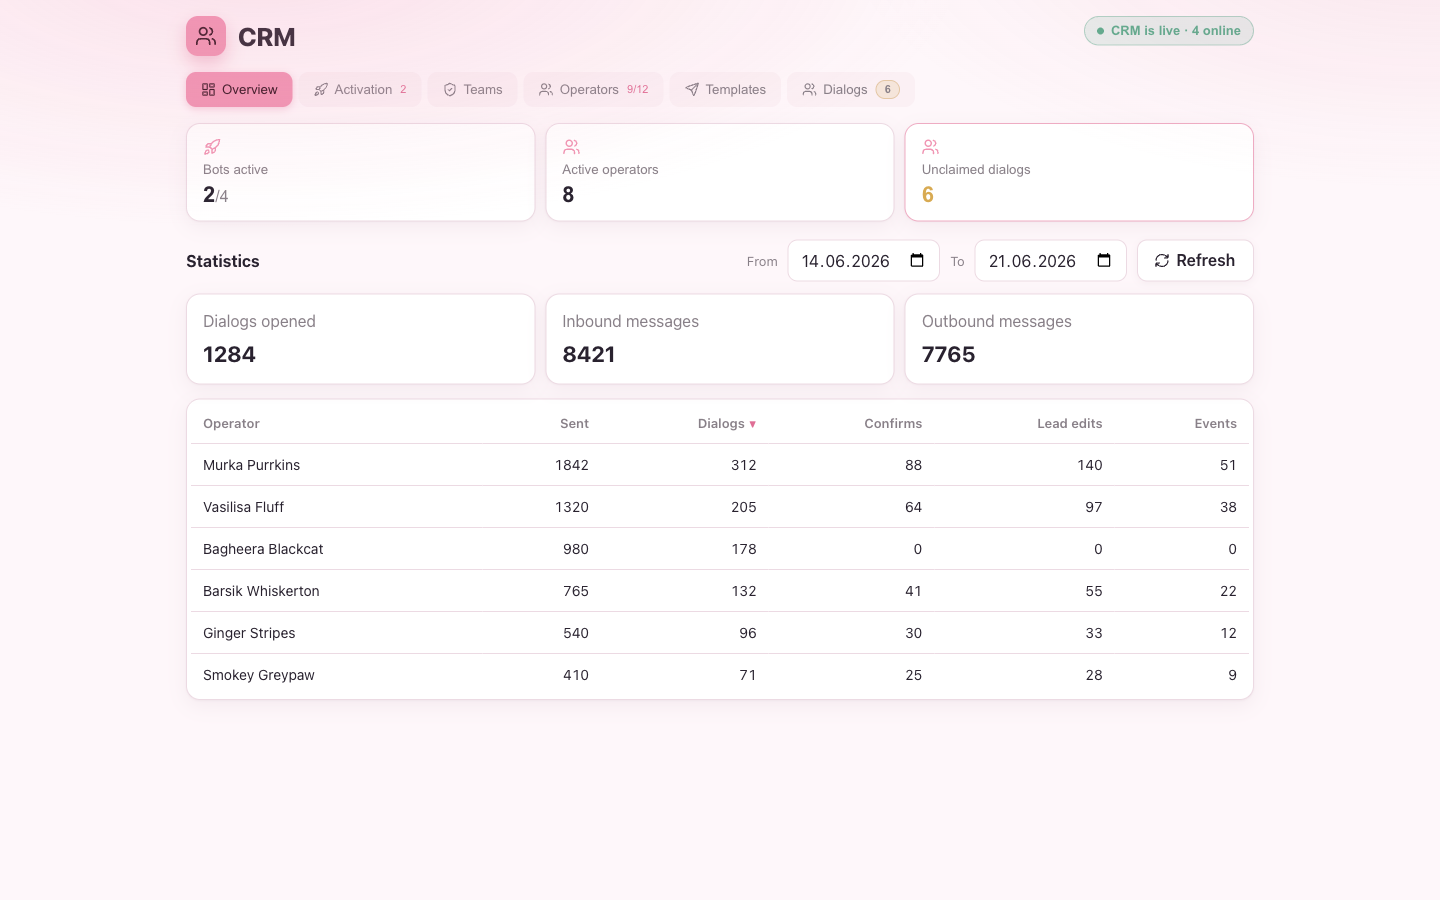Click the refresh arrows icon
Viewport: 1440px width, 900px height.
point(1162,261)
